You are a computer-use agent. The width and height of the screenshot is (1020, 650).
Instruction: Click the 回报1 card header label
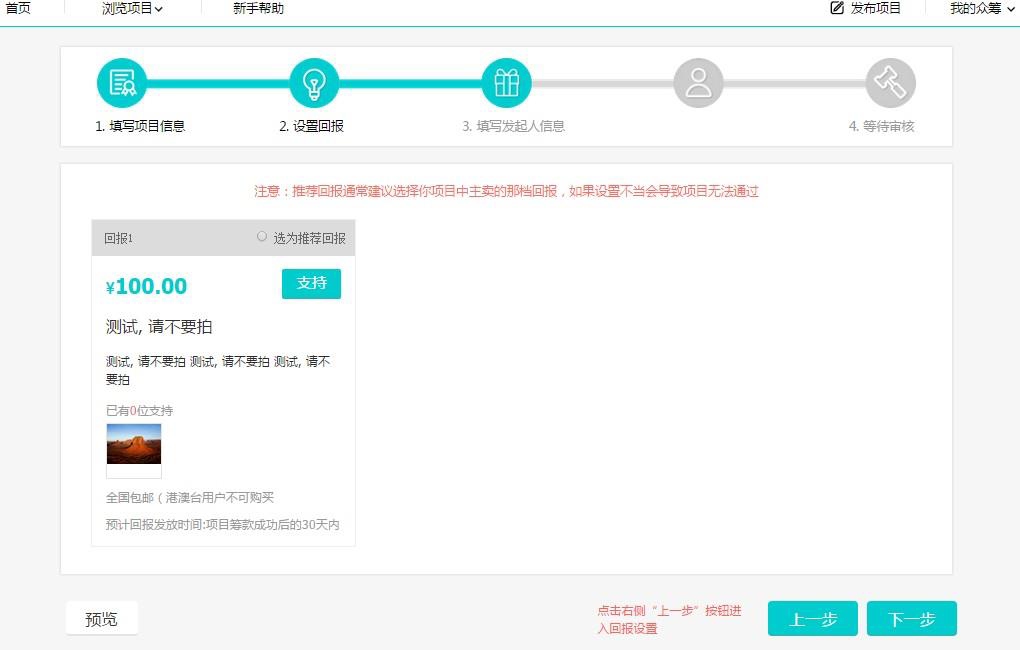[x=118, y=238]
